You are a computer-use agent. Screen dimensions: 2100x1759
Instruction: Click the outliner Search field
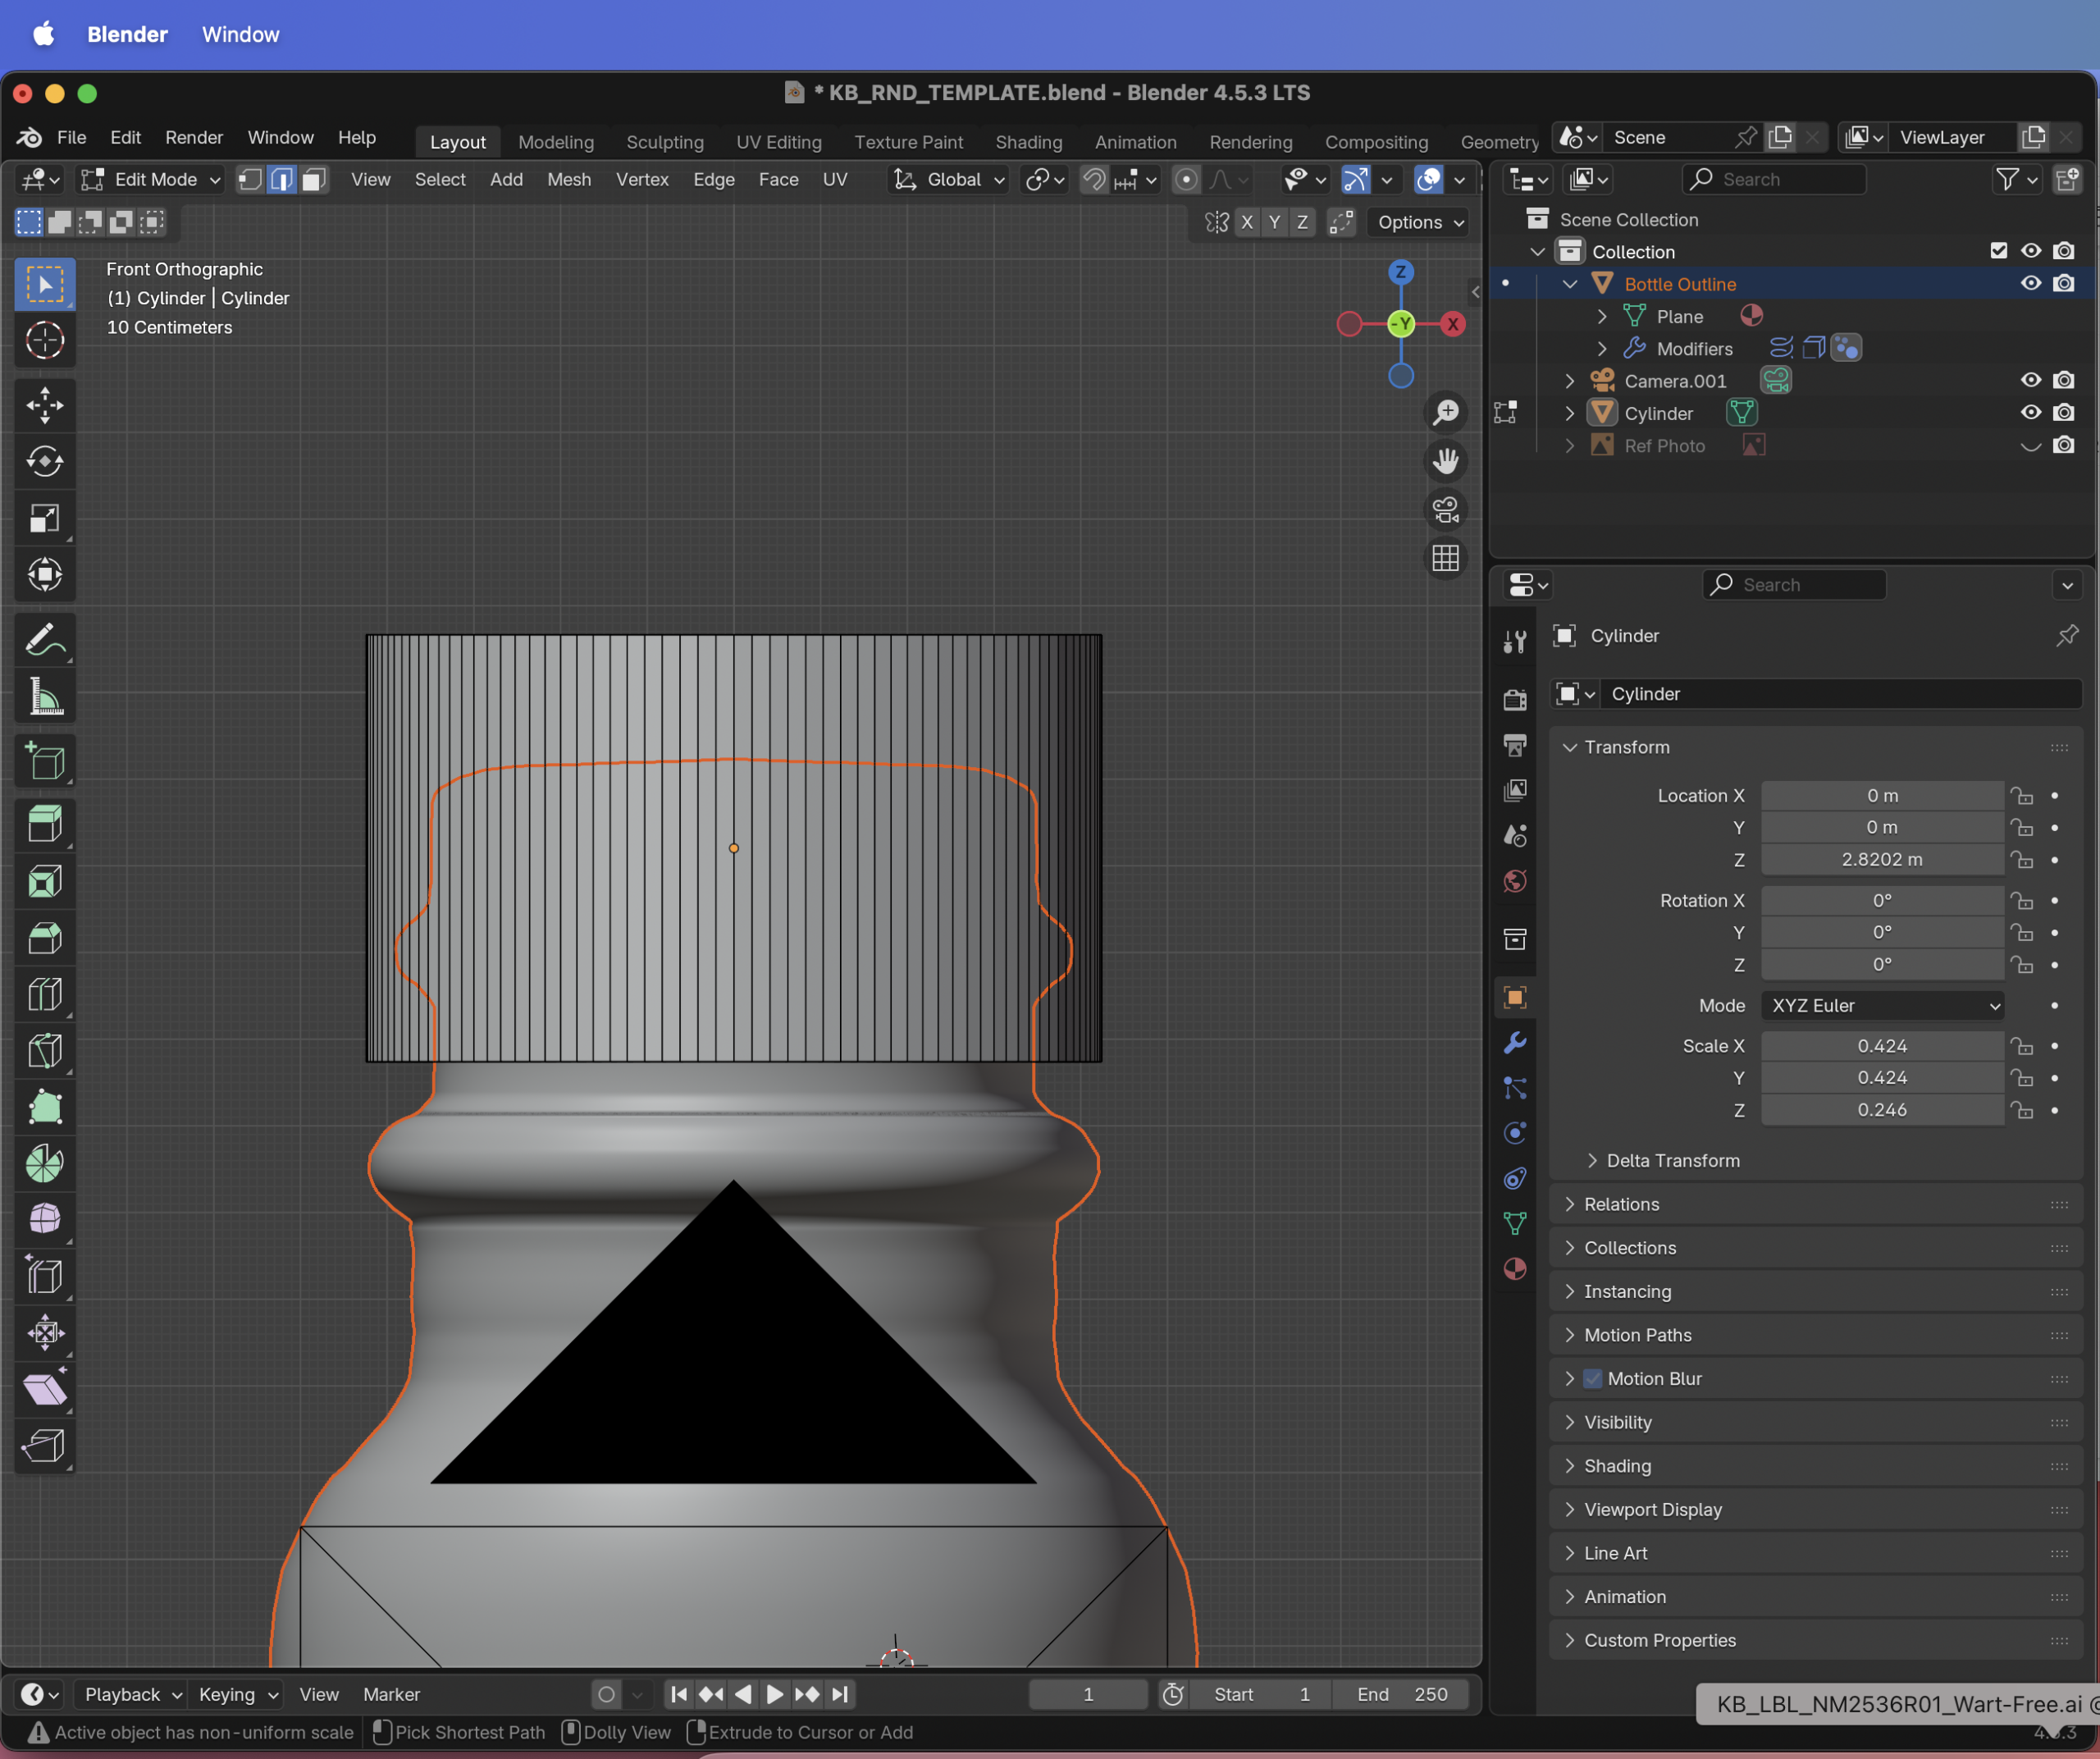coord(1775,179)
